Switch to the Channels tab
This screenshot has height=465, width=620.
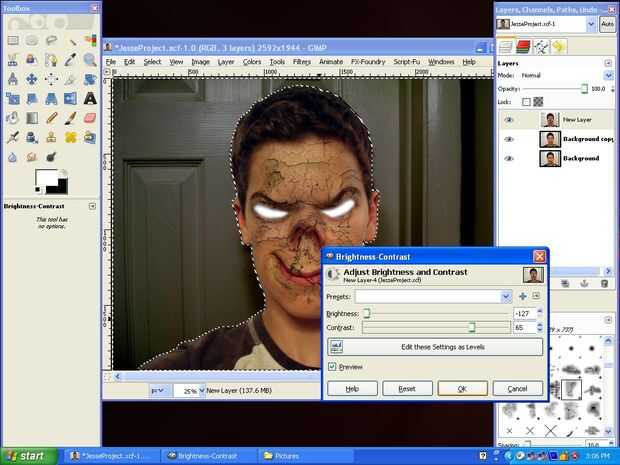[523, 47]
